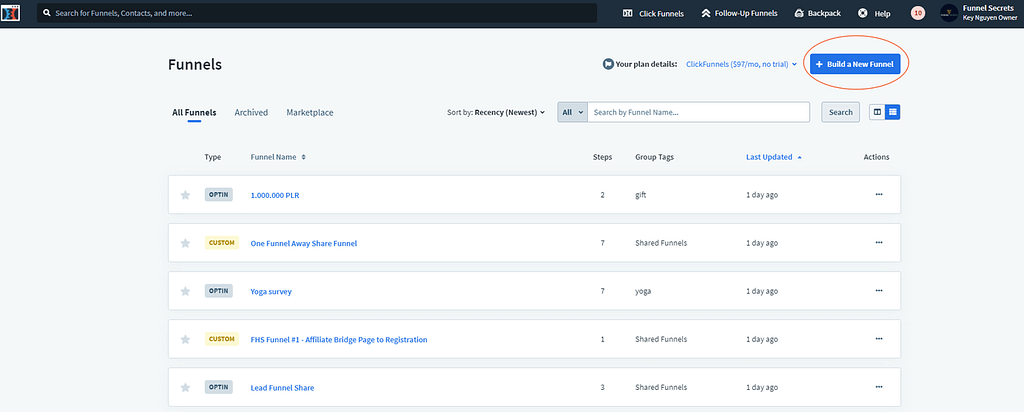Viewport: 1024px width, 412px height.
Task: Open the Click Funnels top menu
Action: point(653,13)
